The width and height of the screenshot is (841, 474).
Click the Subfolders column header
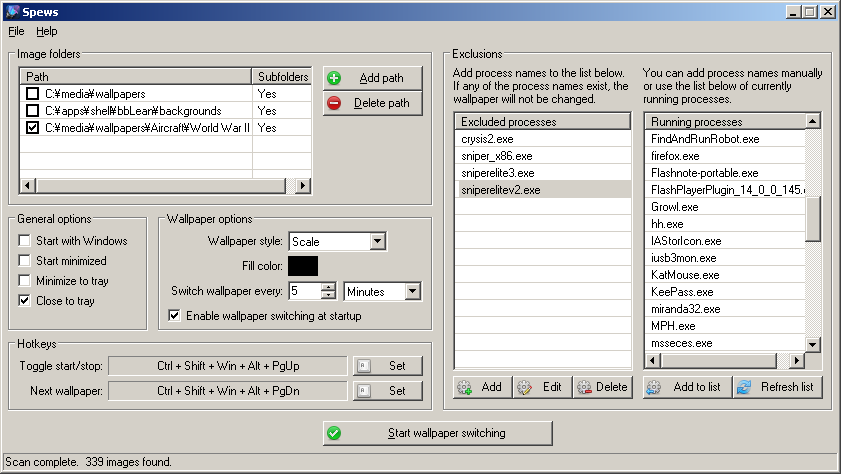(282, 77)
